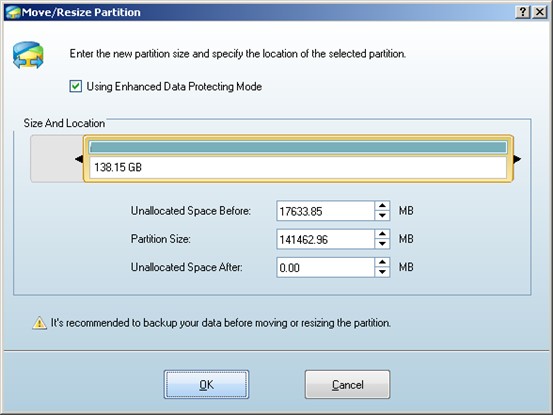The height and width of the screenshot is (415, 553).
Task: Click the question mark help button
Action: tap(523, 12)
